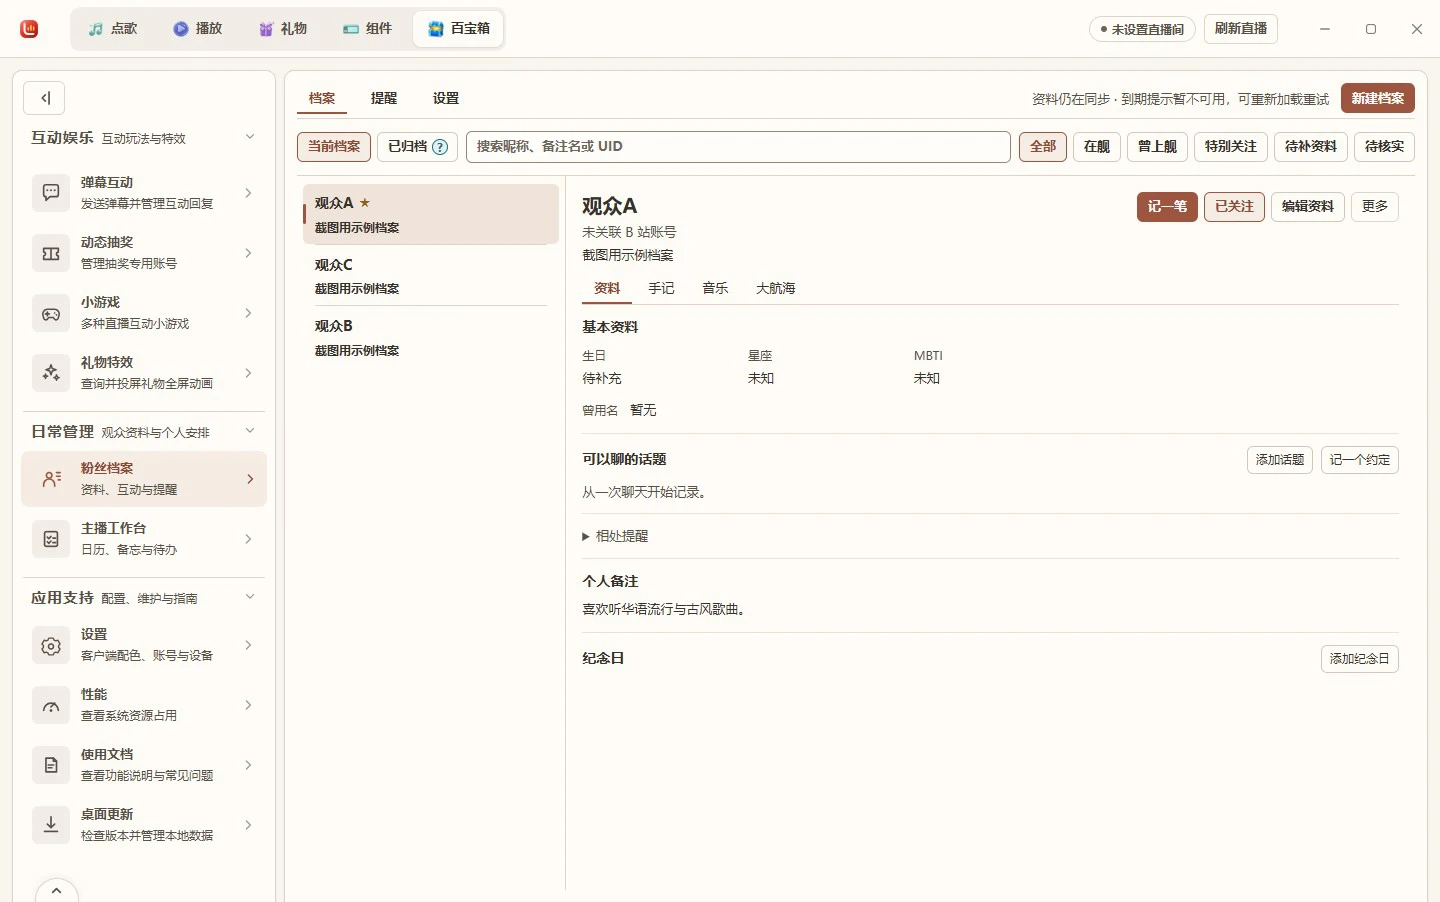Click the help question mark next to 已归档
Screen dimensions: 1440x902
[x=440, y=147]
